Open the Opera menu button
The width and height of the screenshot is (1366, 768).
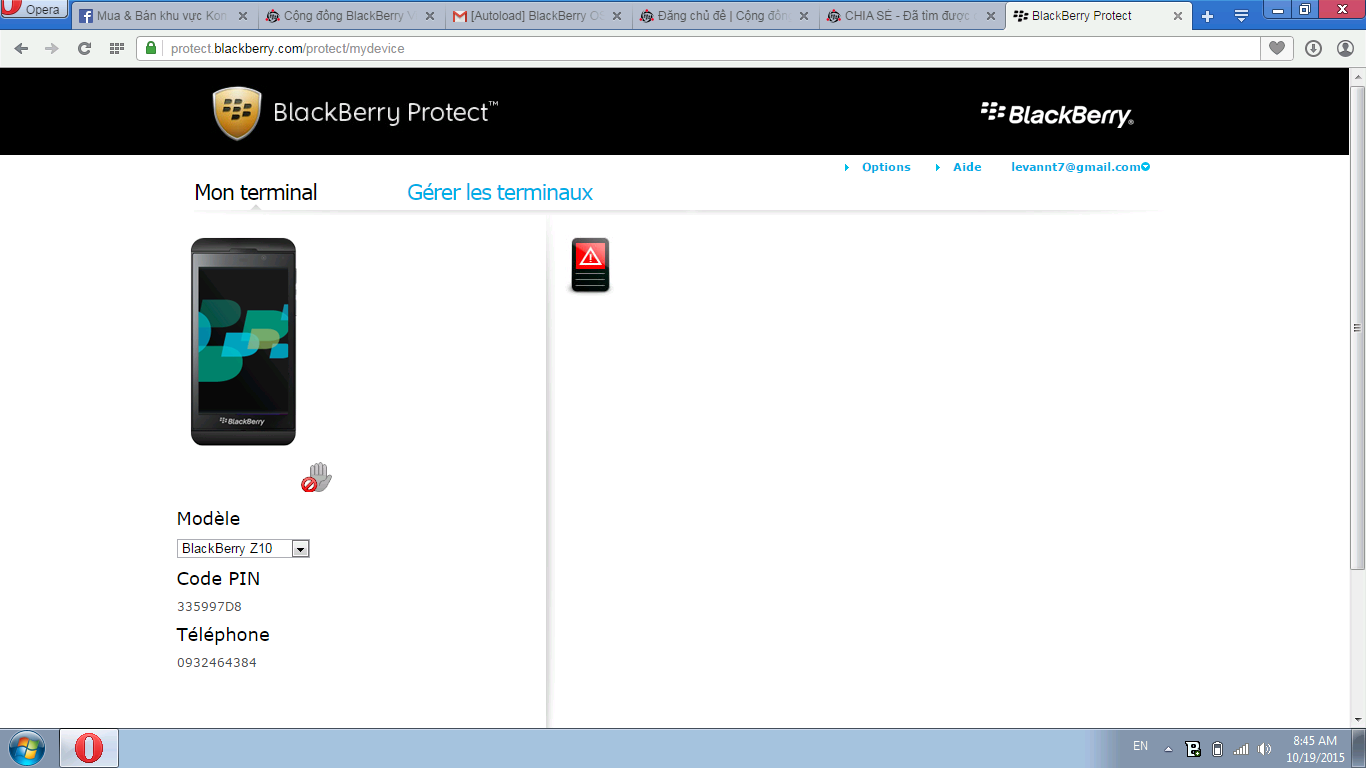33,10
